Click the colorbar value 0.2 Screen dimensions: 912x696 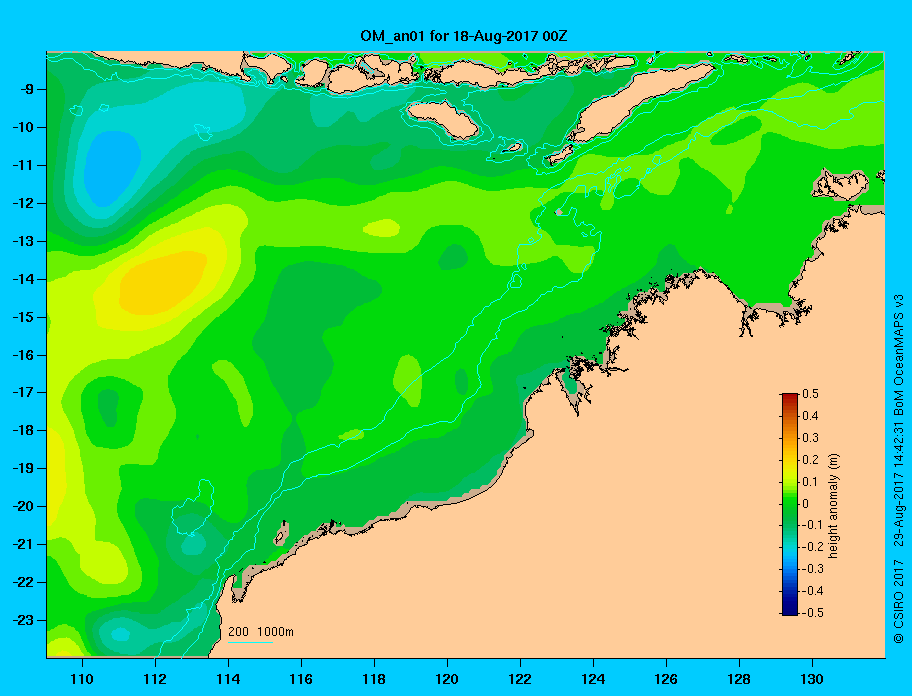[811, 460]
